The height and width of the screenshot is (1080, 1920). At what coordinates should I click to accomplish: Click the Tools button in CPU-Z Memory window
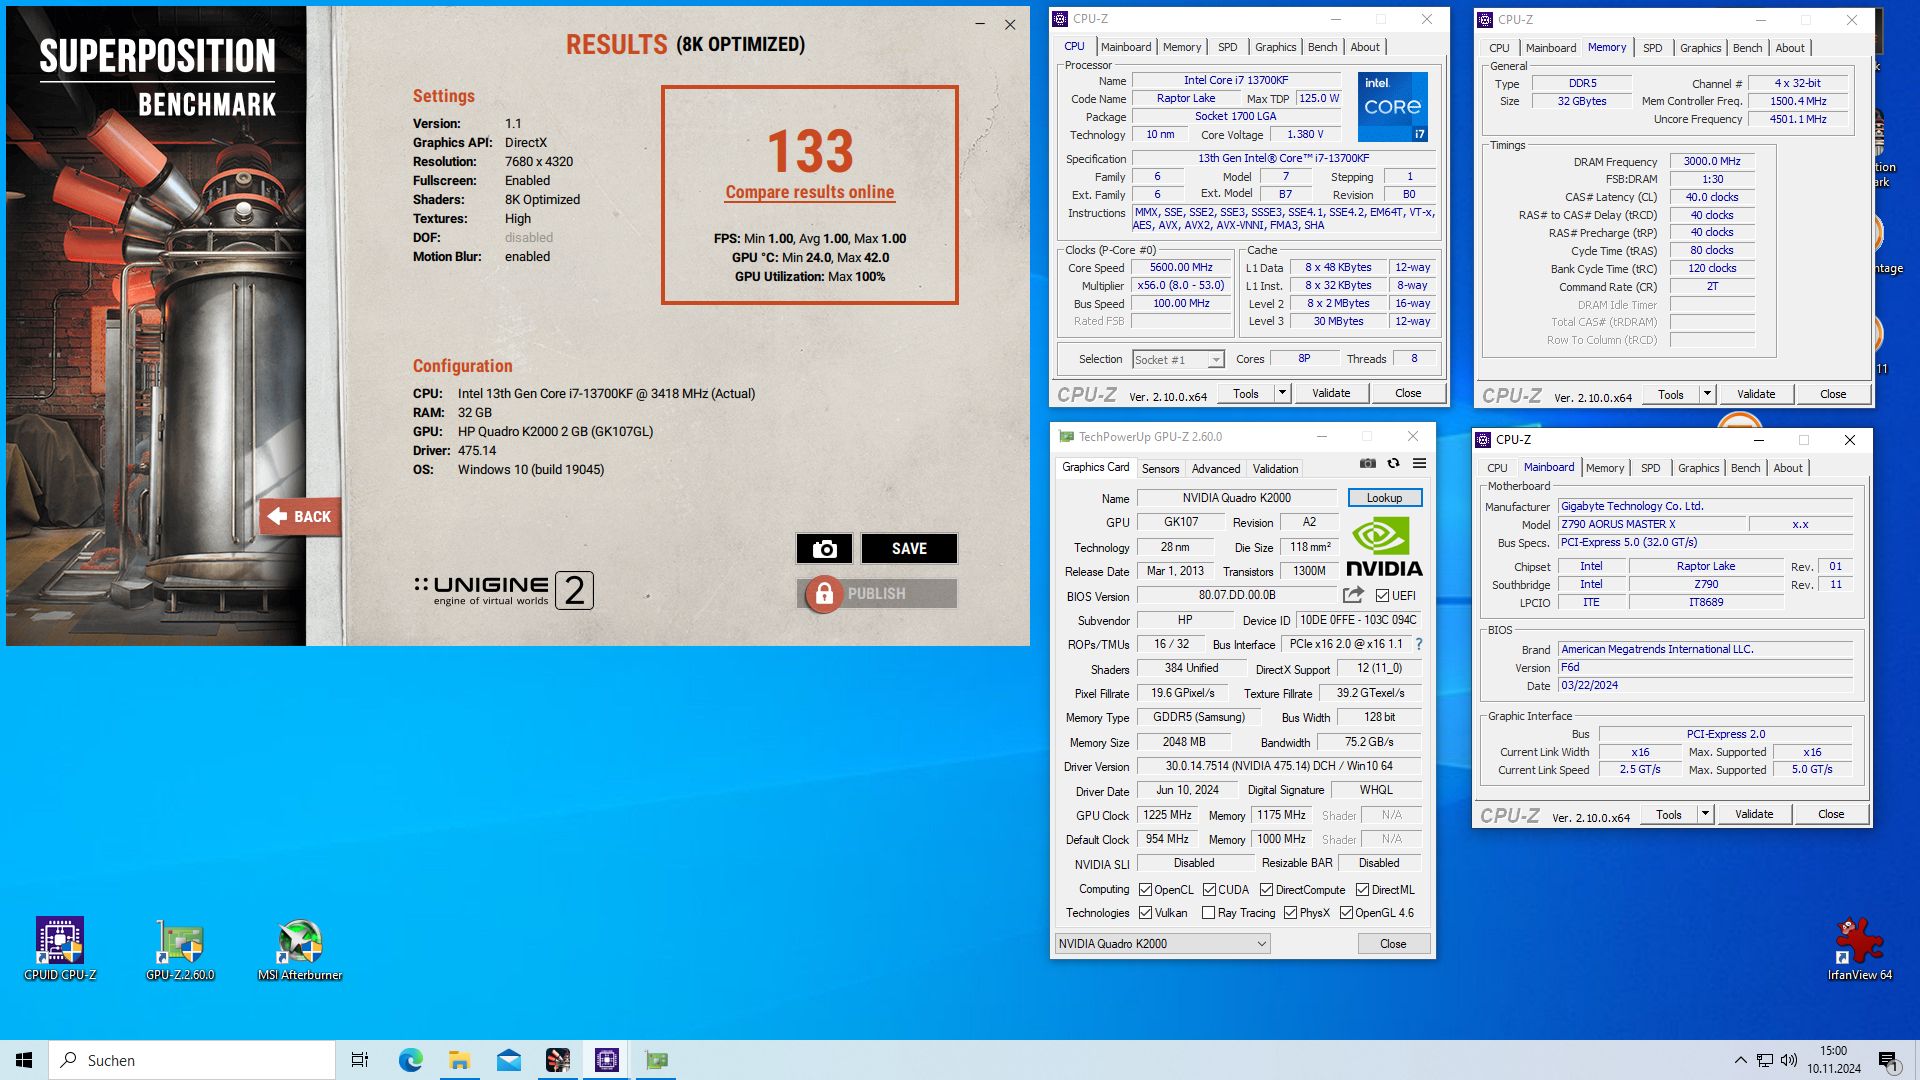(x=1670, y=394)
